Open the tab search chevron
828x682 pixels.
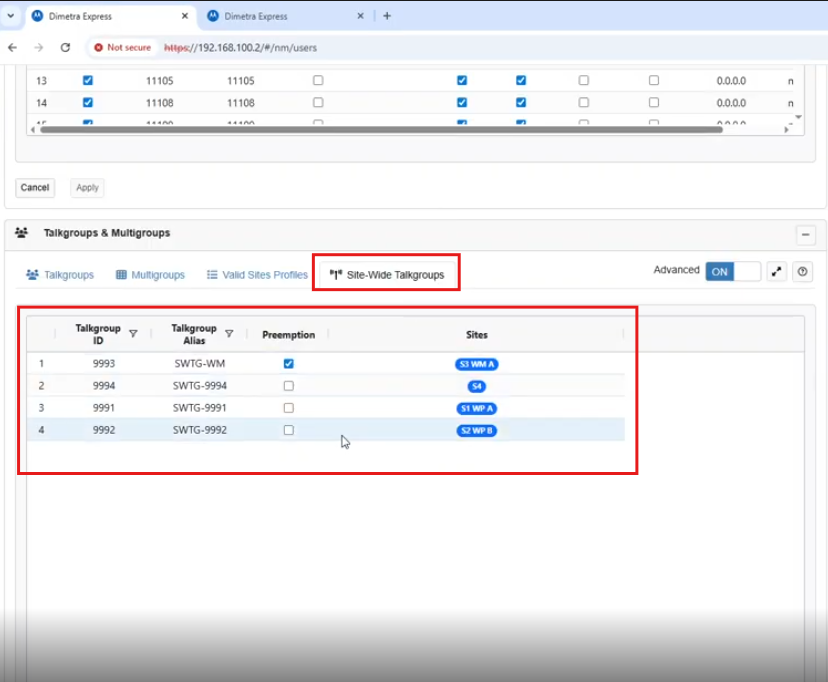tap(11, 16)
